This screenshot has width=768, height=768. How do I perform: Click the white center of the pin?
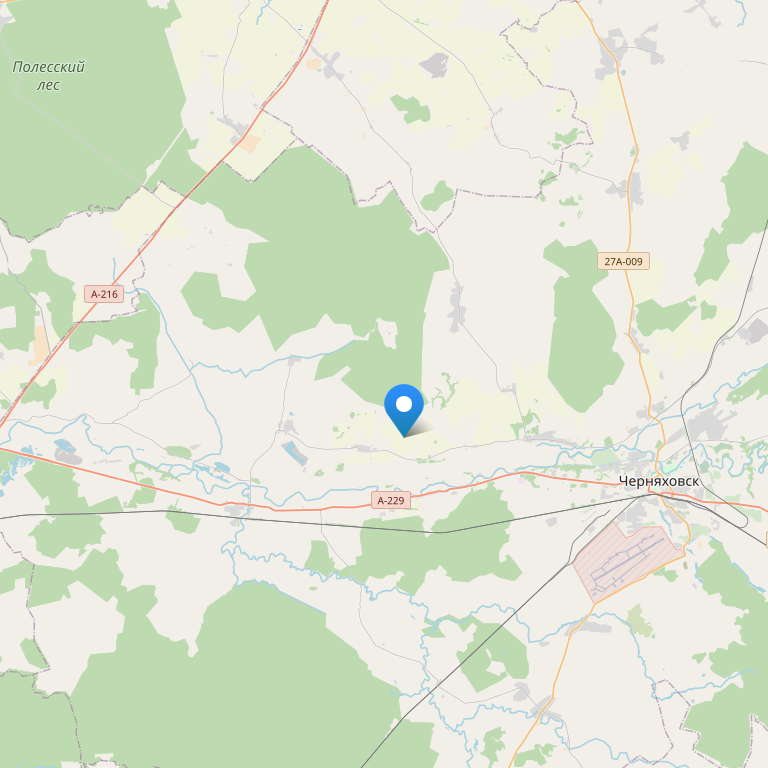[x=404, y=404]
